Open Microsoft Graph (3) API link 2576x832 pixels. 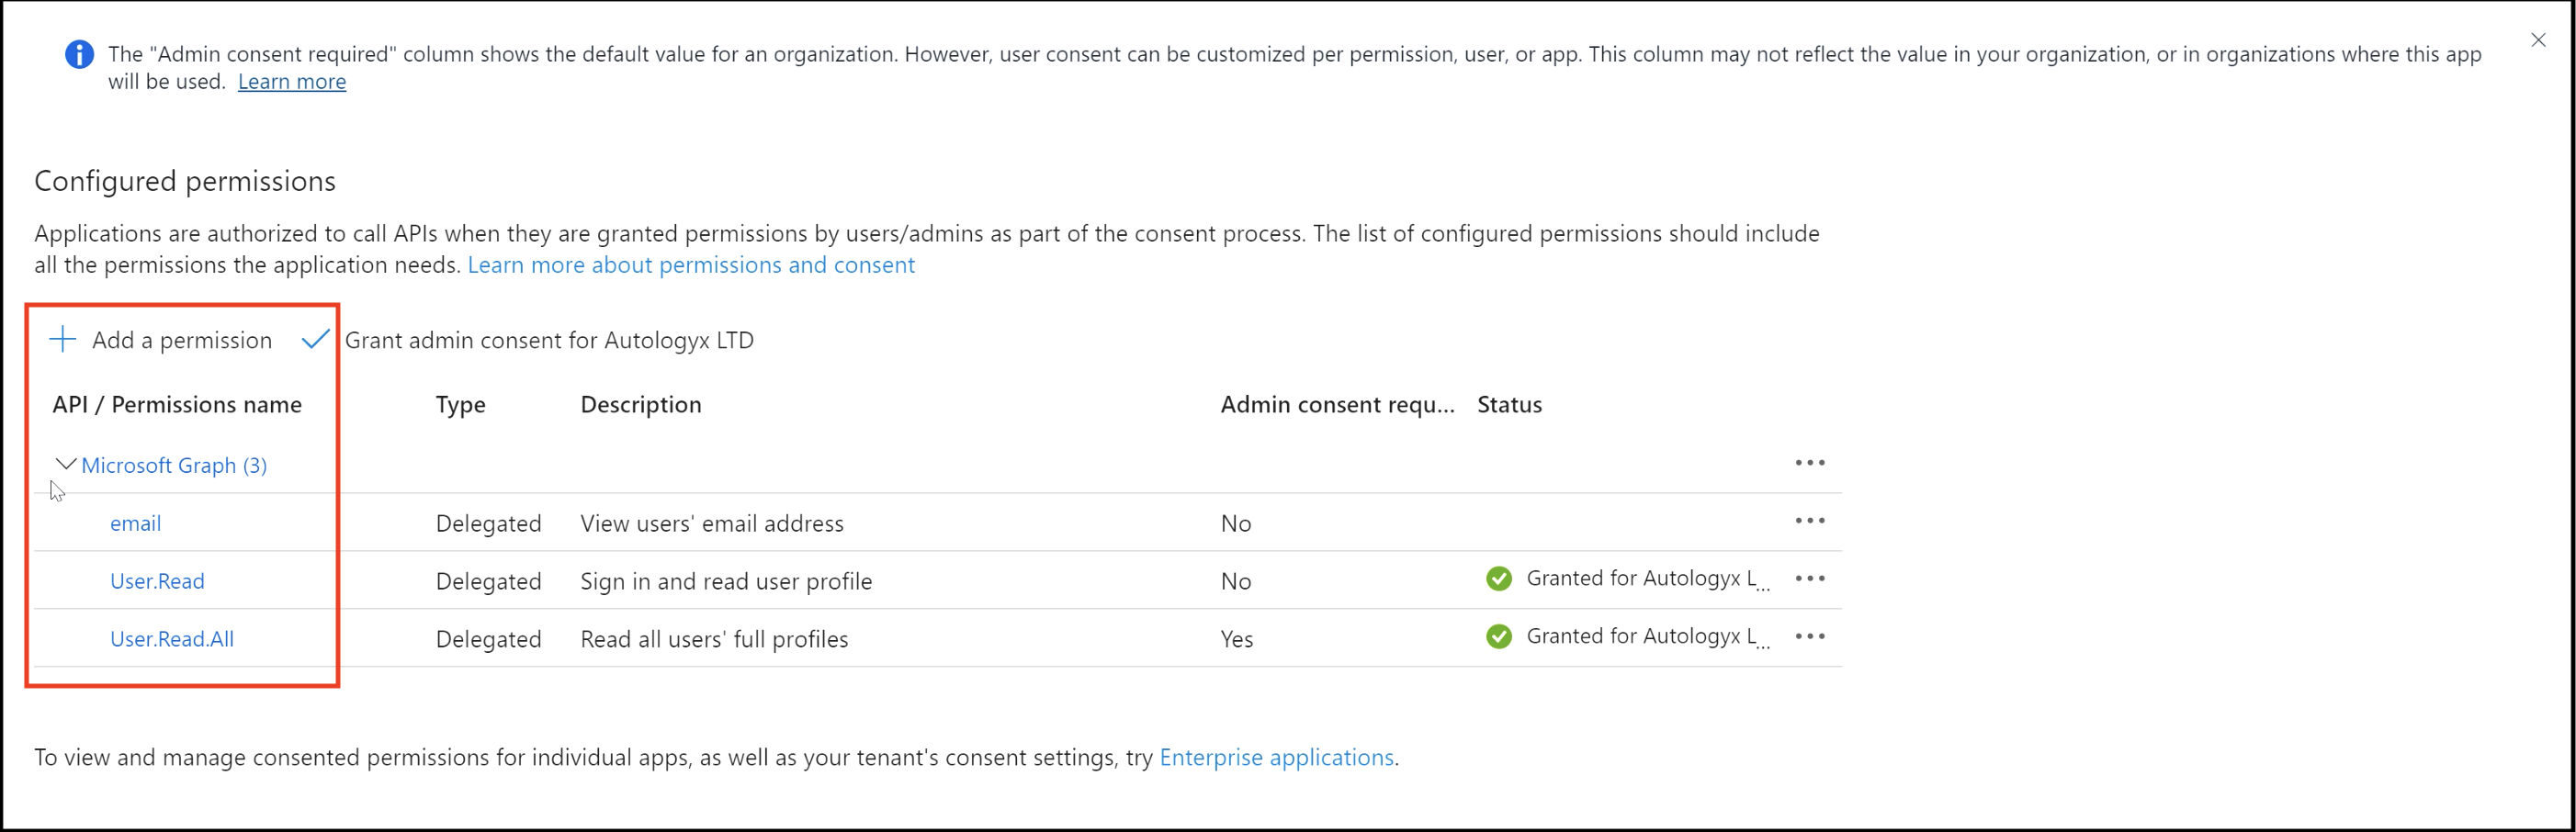[x=174, y=465]
